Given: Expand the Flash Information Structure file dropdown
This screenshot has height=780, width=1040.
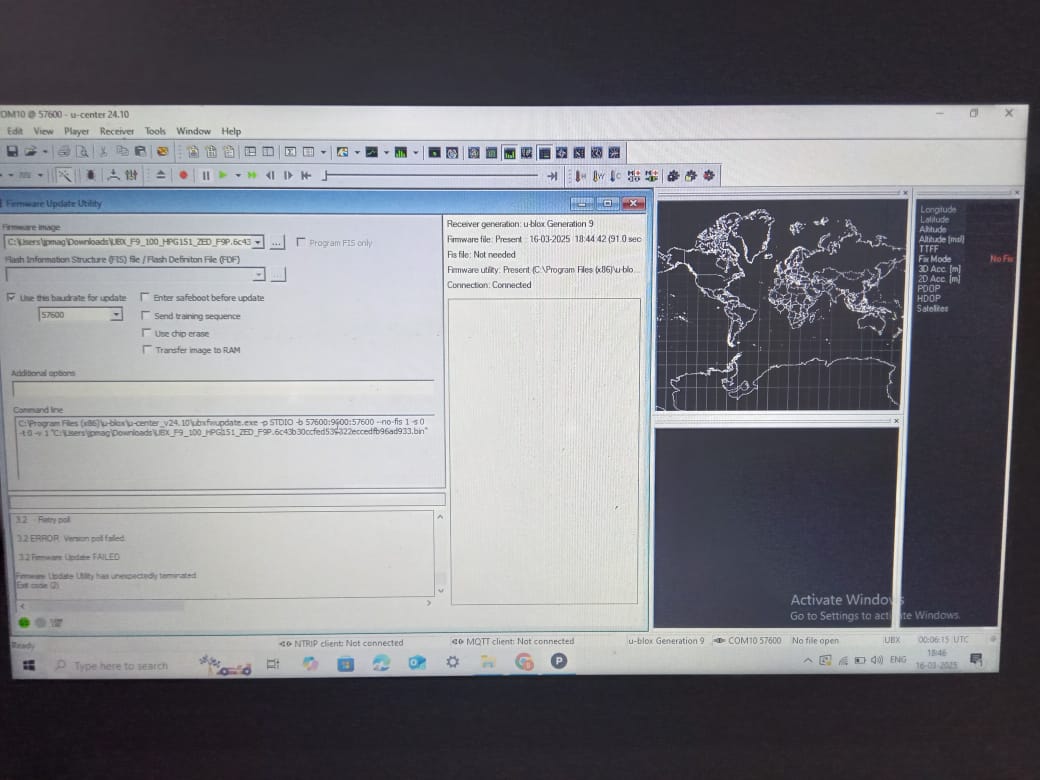Looking at the screenshot, I should [x=259, y=274].
